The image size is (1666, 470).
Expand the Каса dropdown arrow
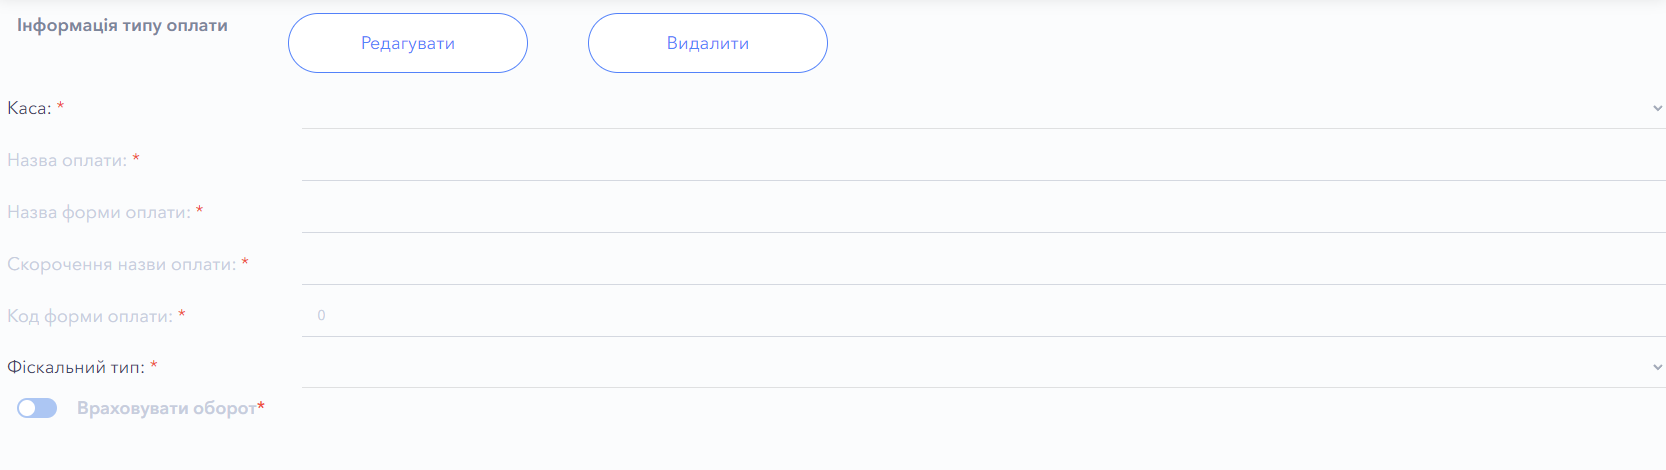pos(1657,108)
